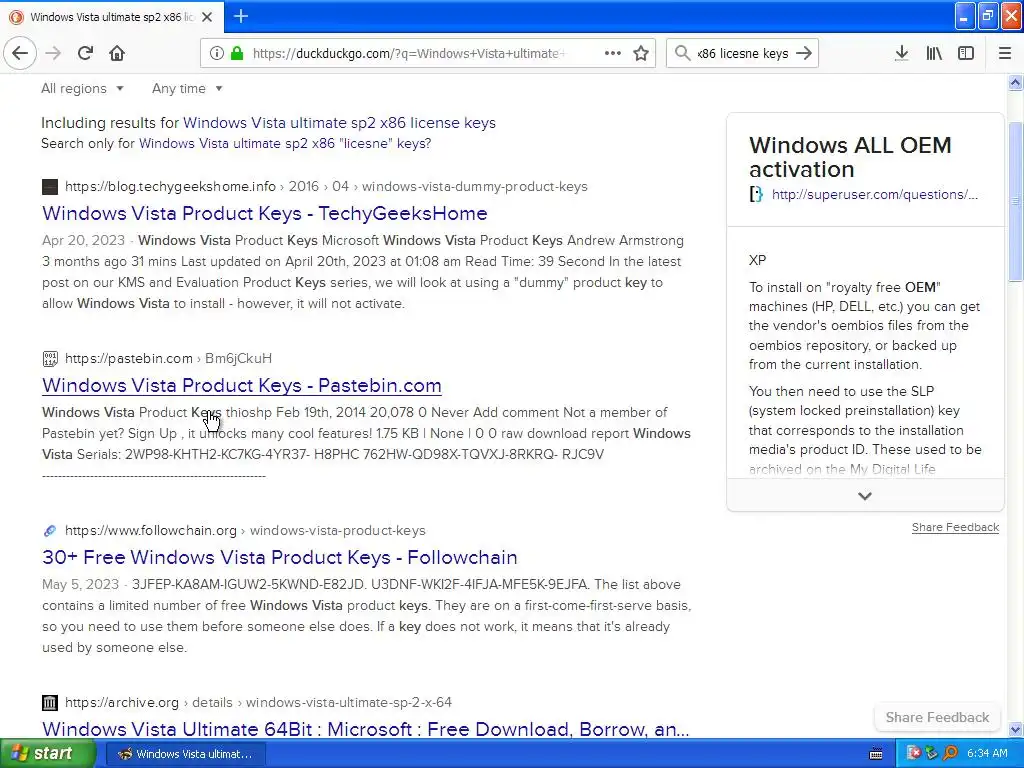Search only for the licesne query
This screenshot has height=768, width=1024.
(x=285, y=144)
